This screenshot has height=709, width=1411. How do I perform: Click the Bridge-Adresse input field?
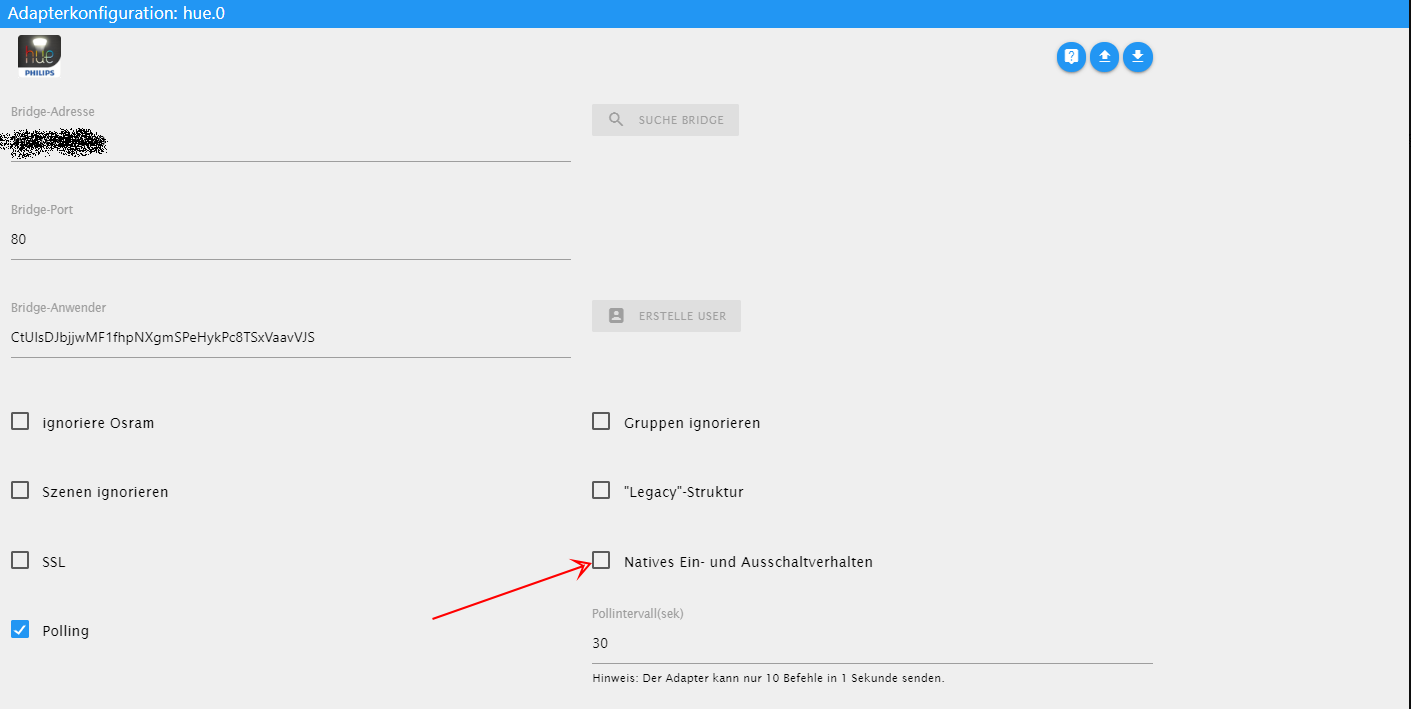click(x=291, y=144)
